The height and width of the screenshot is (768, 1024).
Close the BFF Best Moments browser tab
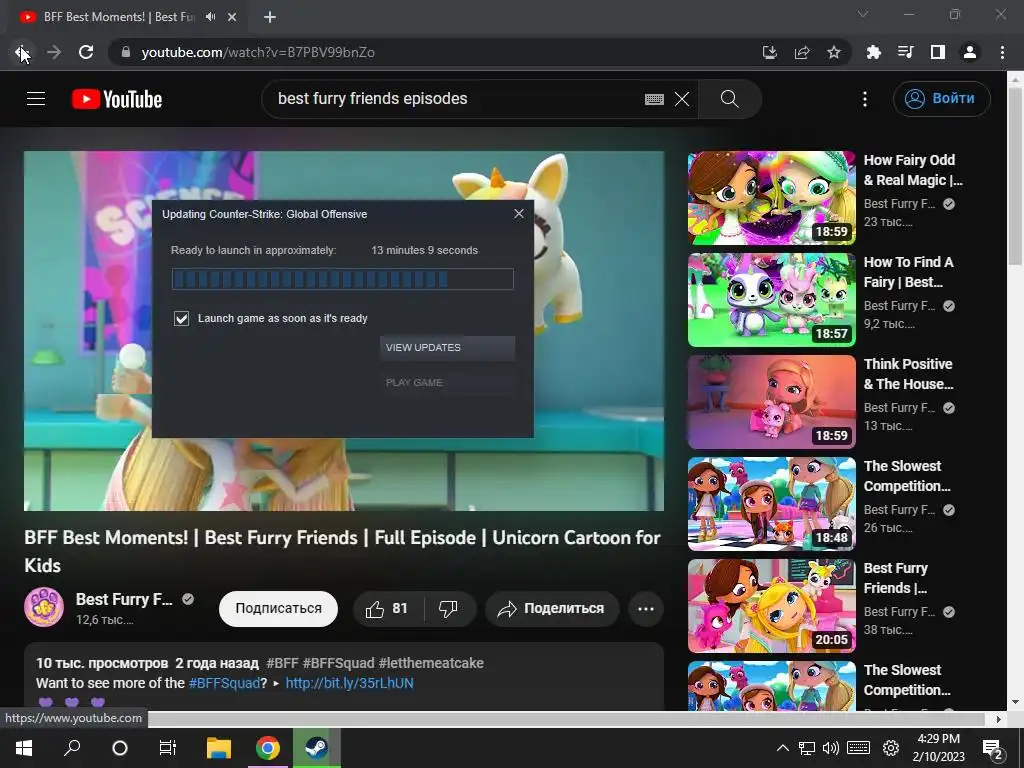[232, 17]
